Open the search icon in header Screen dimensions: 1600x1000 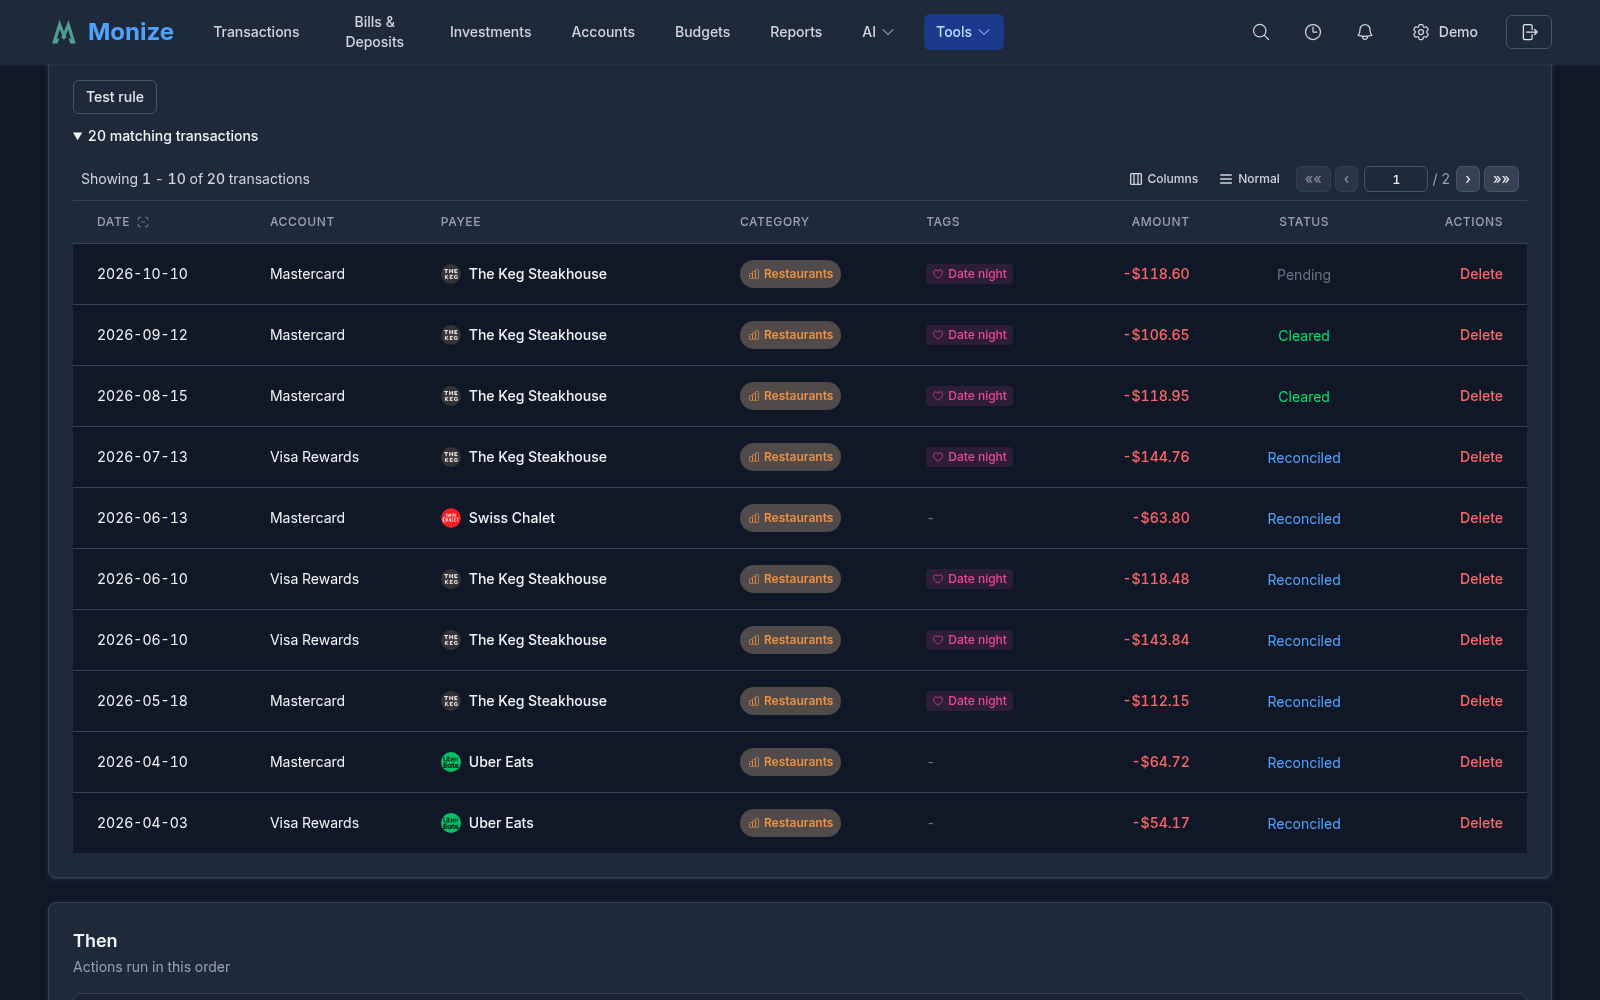1261,32
